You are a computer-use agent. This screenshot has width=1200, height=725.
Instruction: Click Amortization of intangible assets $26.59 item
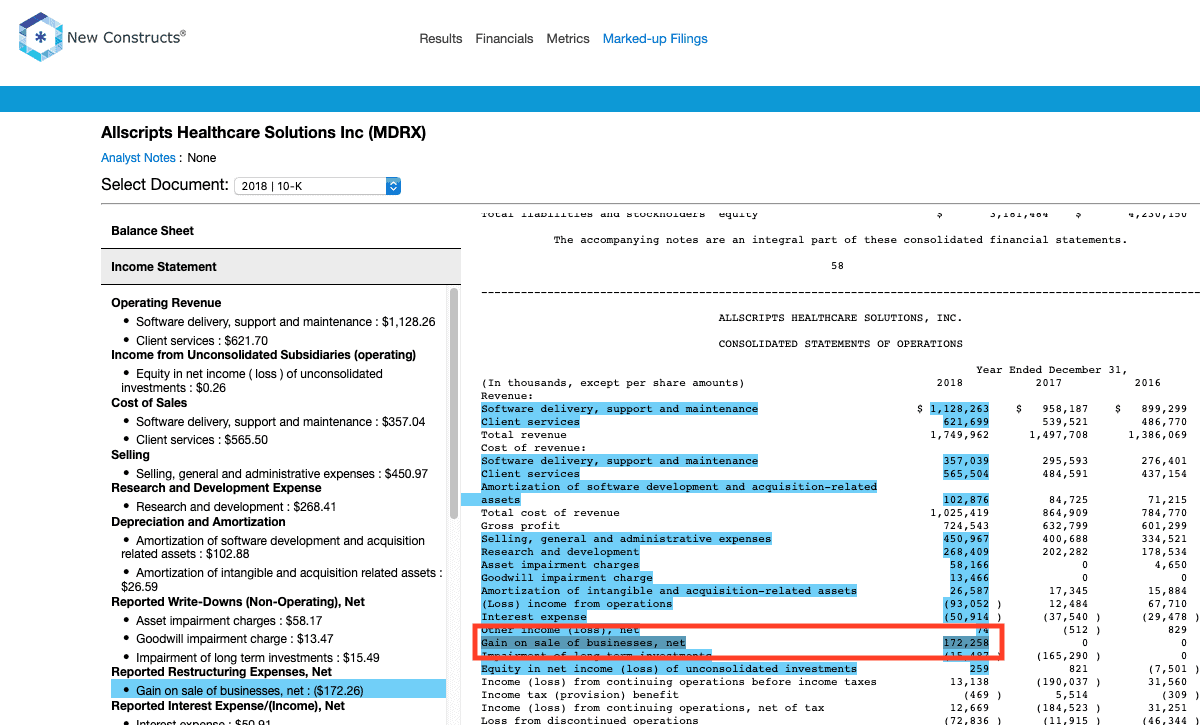pos(281,580)
